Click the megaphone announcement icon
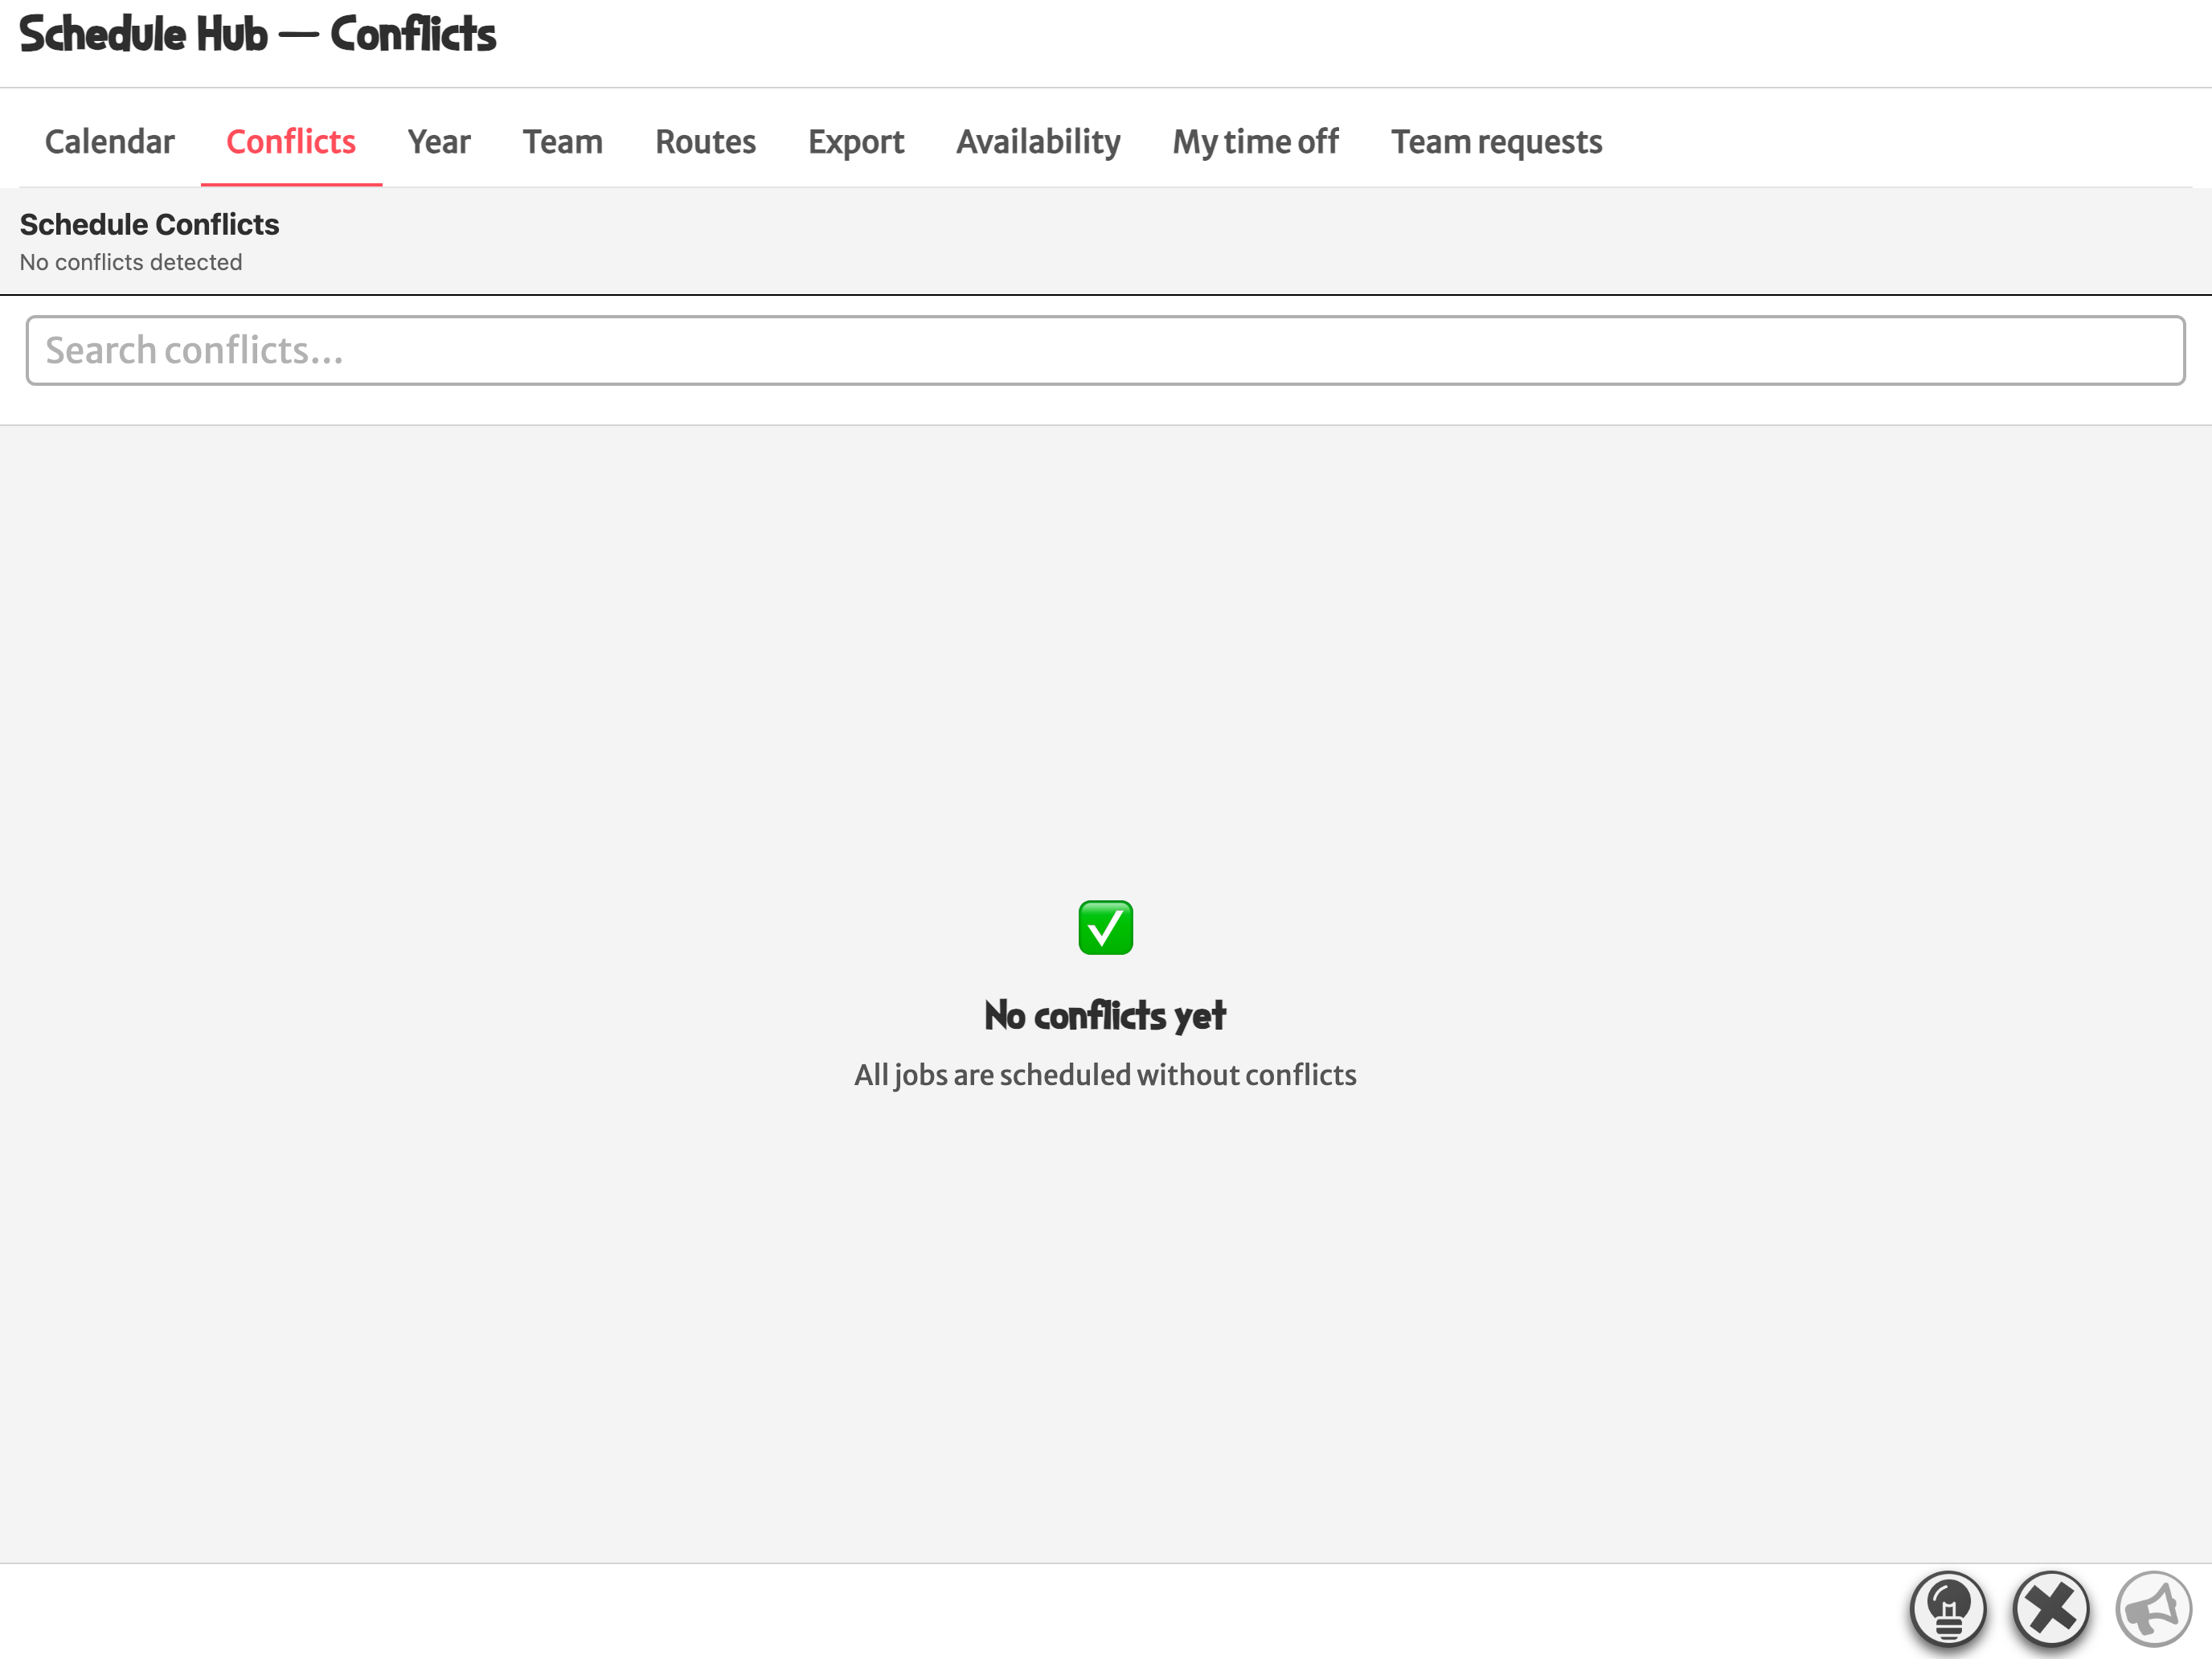The image size is (2212, 1659). [2154, 1609]
